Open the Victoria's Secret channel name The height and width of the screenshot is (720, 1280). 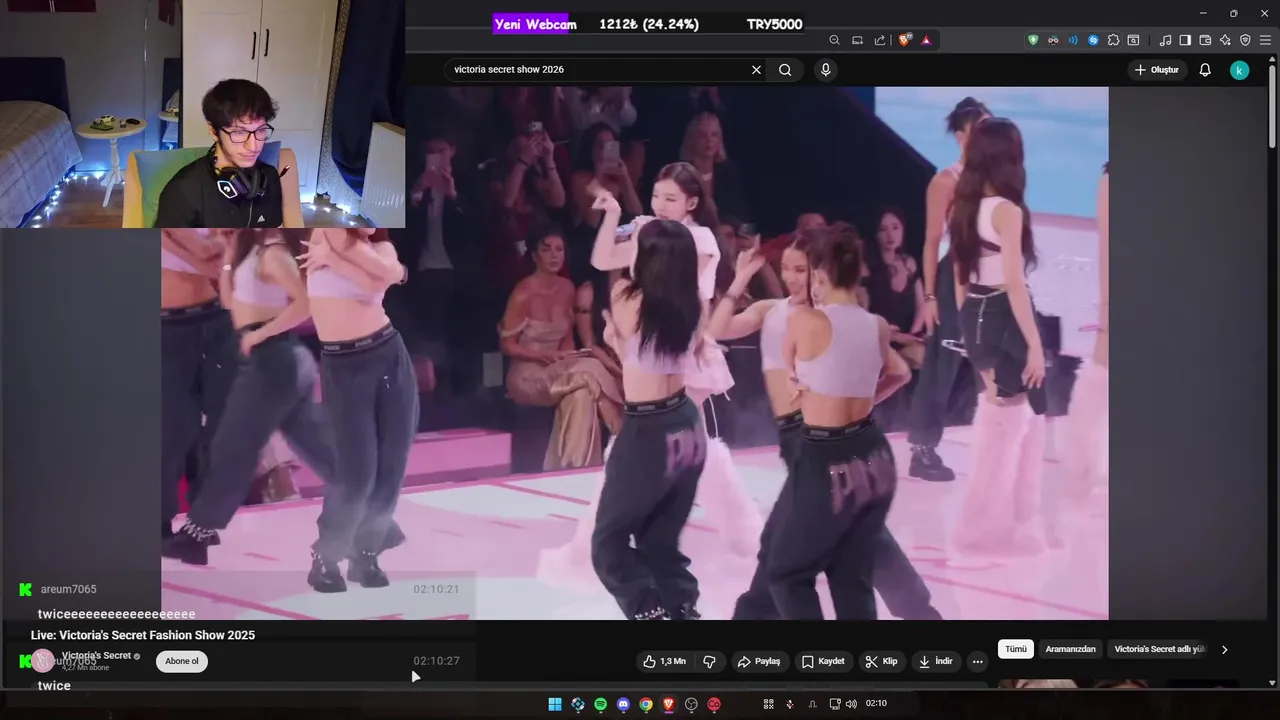tap(96, 656)
